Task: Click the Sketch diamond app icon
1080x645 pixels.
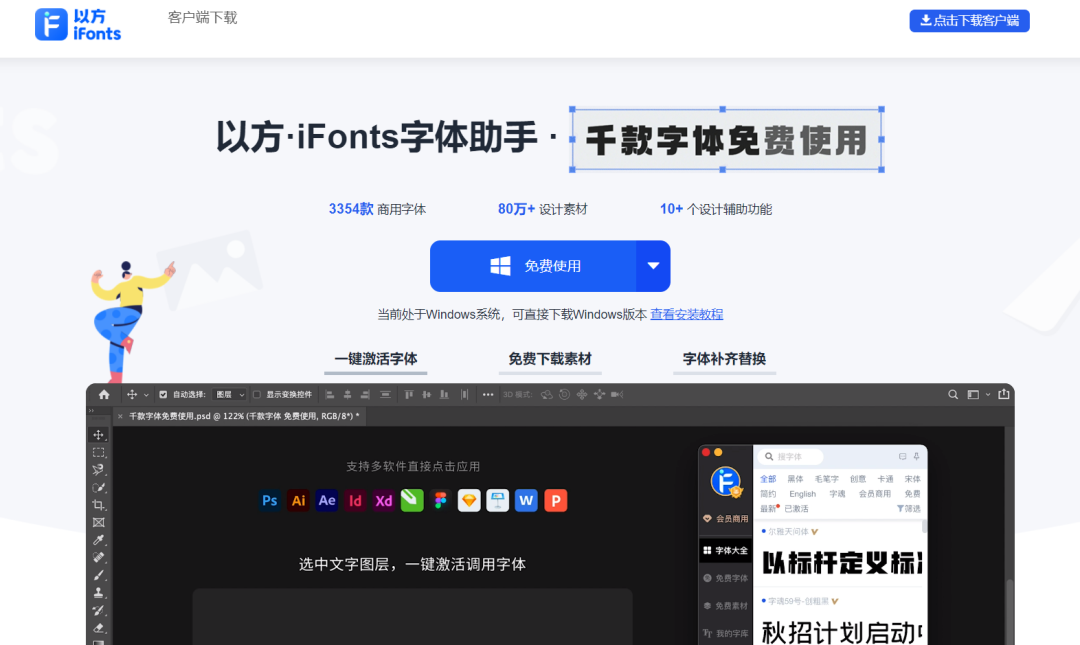Action: point(469,500)
